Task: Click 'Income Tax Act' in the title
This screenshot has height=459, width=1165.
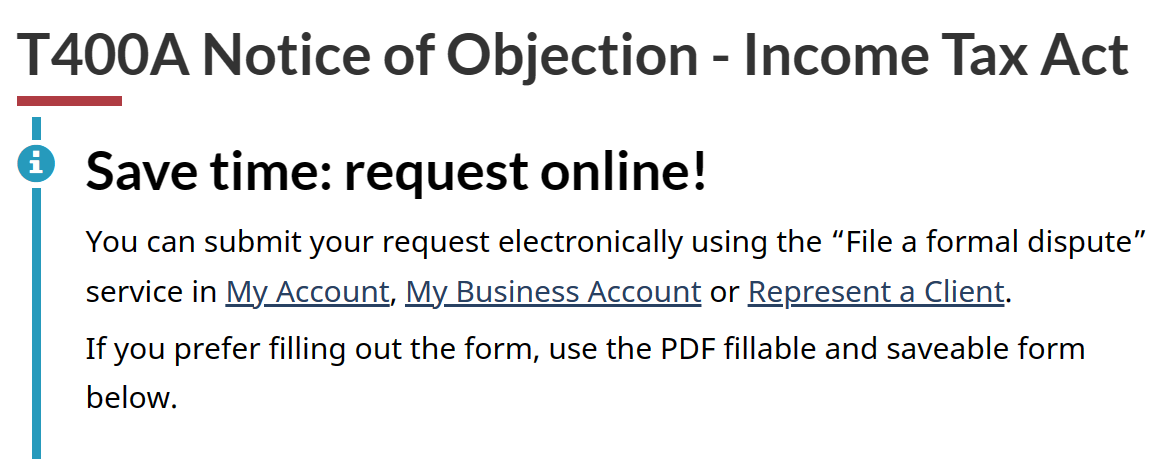Action: (x=936, y=56)
